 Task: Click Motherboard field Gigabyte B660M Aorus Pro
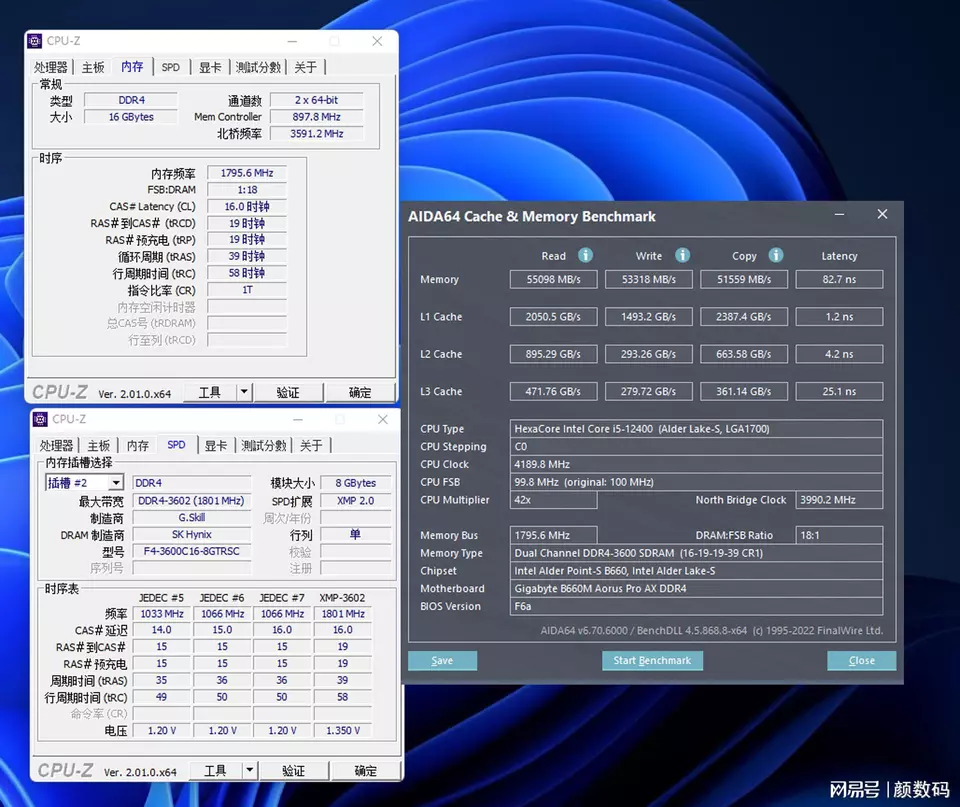click(696, 588)
